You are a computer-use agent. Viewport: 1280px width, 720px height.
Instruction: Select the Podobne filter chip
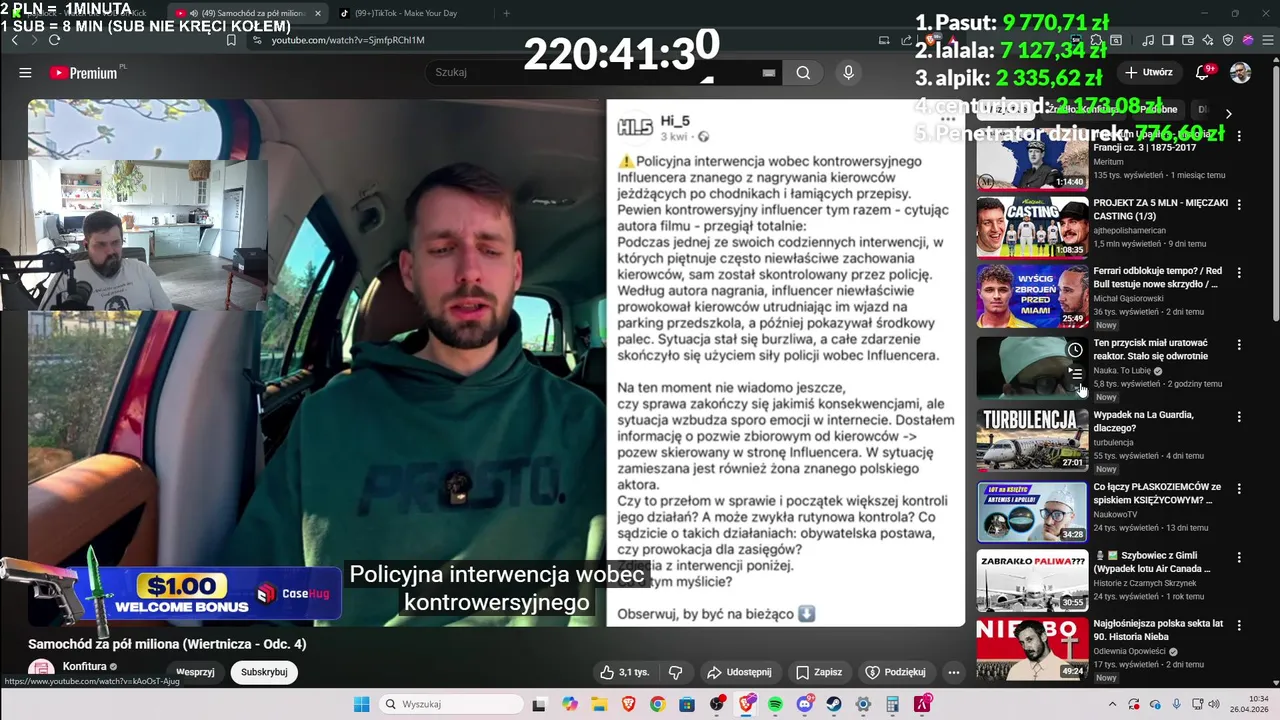pos(1160,109)
